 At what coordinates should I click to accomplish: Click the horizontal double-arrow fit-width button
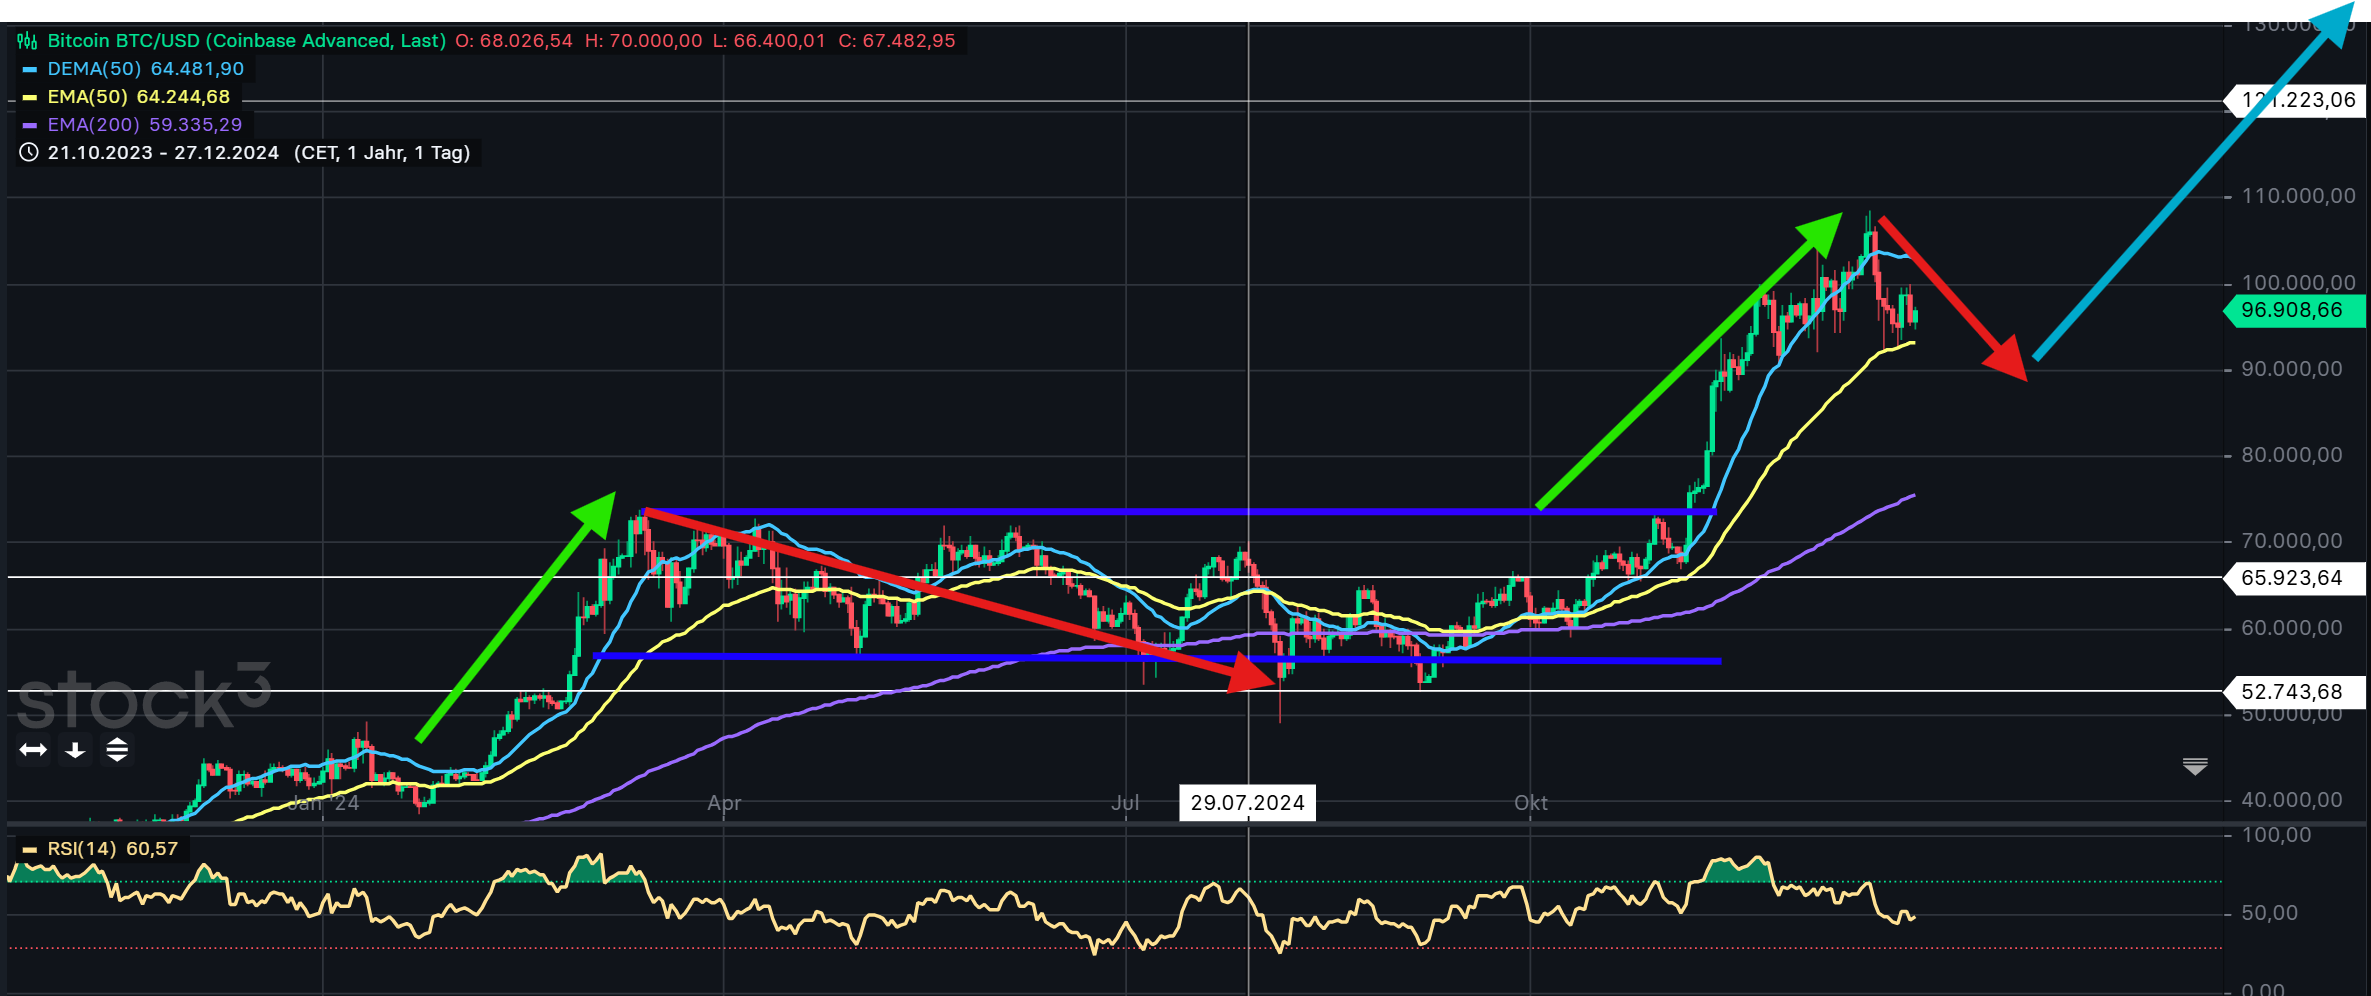click(x=33, y=750)
